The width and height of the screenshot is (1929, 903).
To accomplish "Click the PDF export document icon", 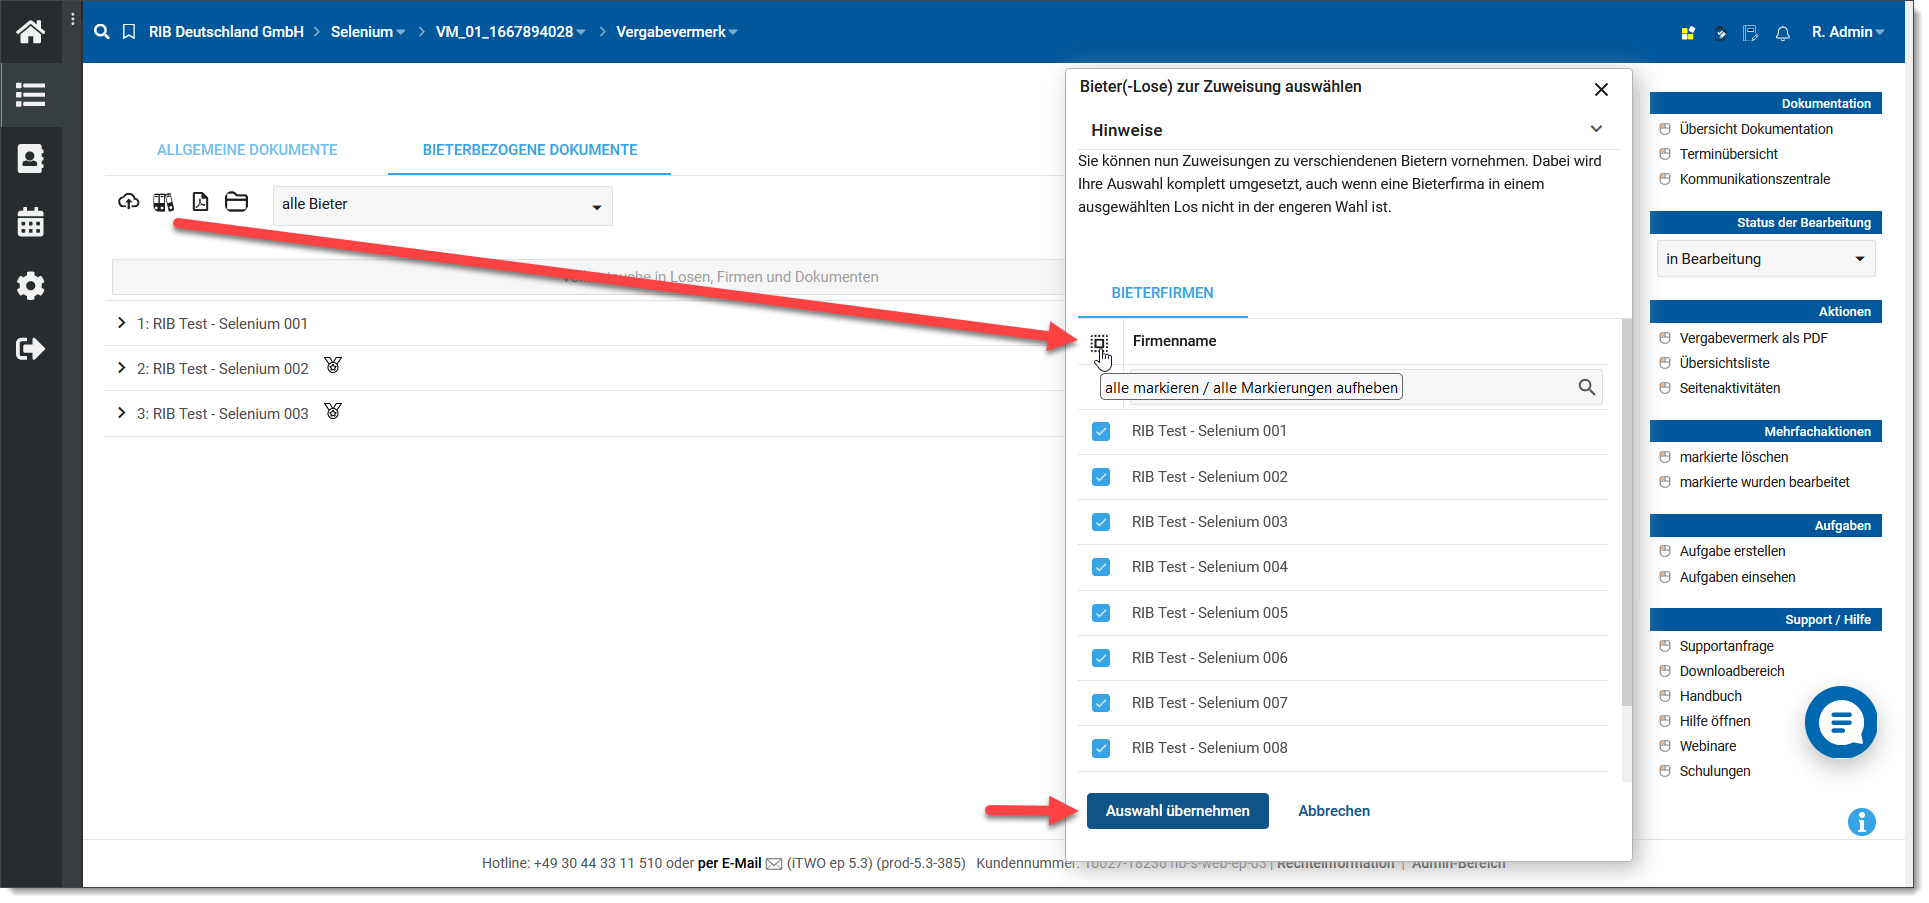I will tap(200, 202).
